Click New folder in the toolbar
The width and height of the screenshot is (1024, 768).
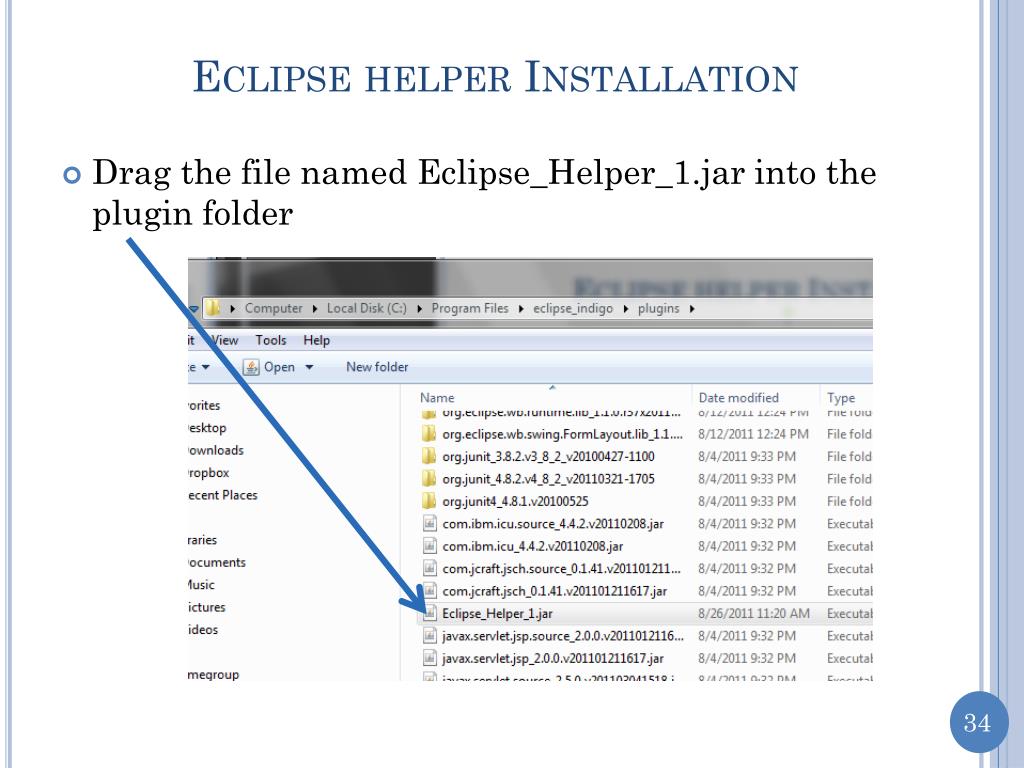377,367
